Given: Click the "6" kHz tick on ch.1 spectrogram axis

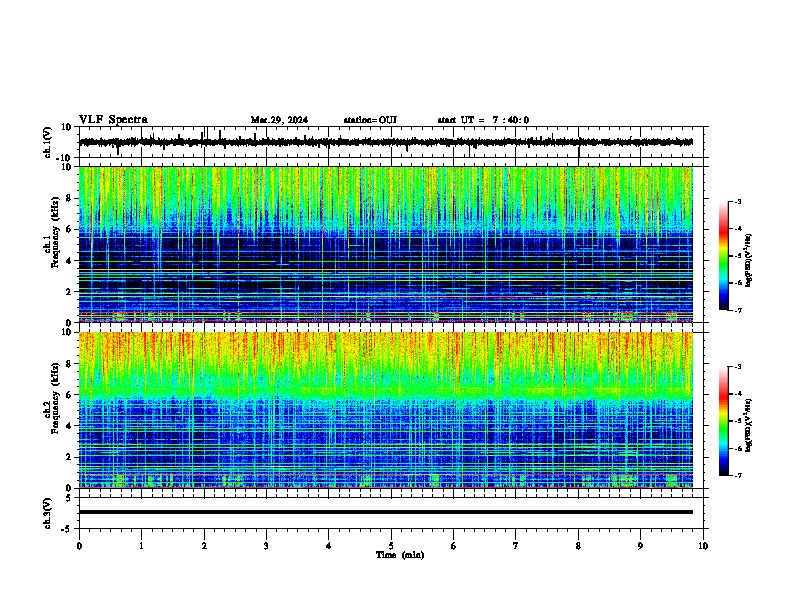Looking at the screenshot, I should point(70,229).
